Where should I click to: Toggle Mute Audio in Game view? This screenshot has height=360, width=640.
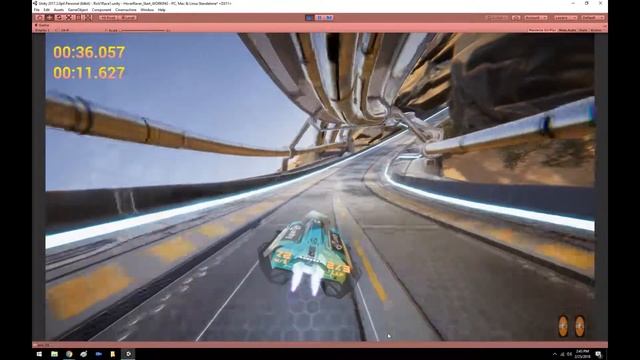pos(567,30)
